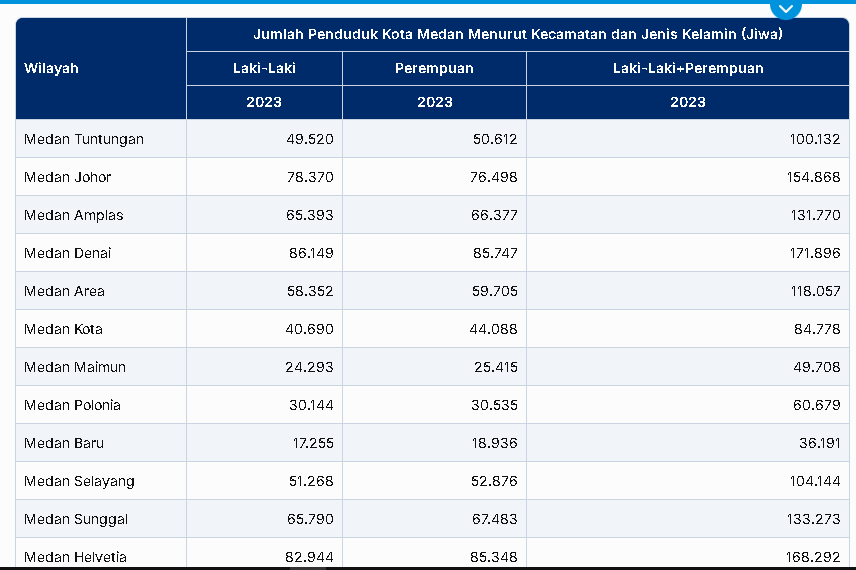The width and height of the screenshot is (856, 570).
Task: Select the Wilayah column header
Action: (x=51, y=69)
